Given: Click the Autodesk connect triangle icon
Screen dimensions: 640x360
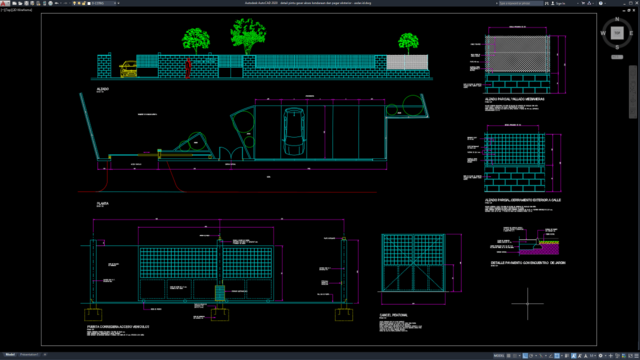Looking at the screenshot, I should [x=589, y=3].
